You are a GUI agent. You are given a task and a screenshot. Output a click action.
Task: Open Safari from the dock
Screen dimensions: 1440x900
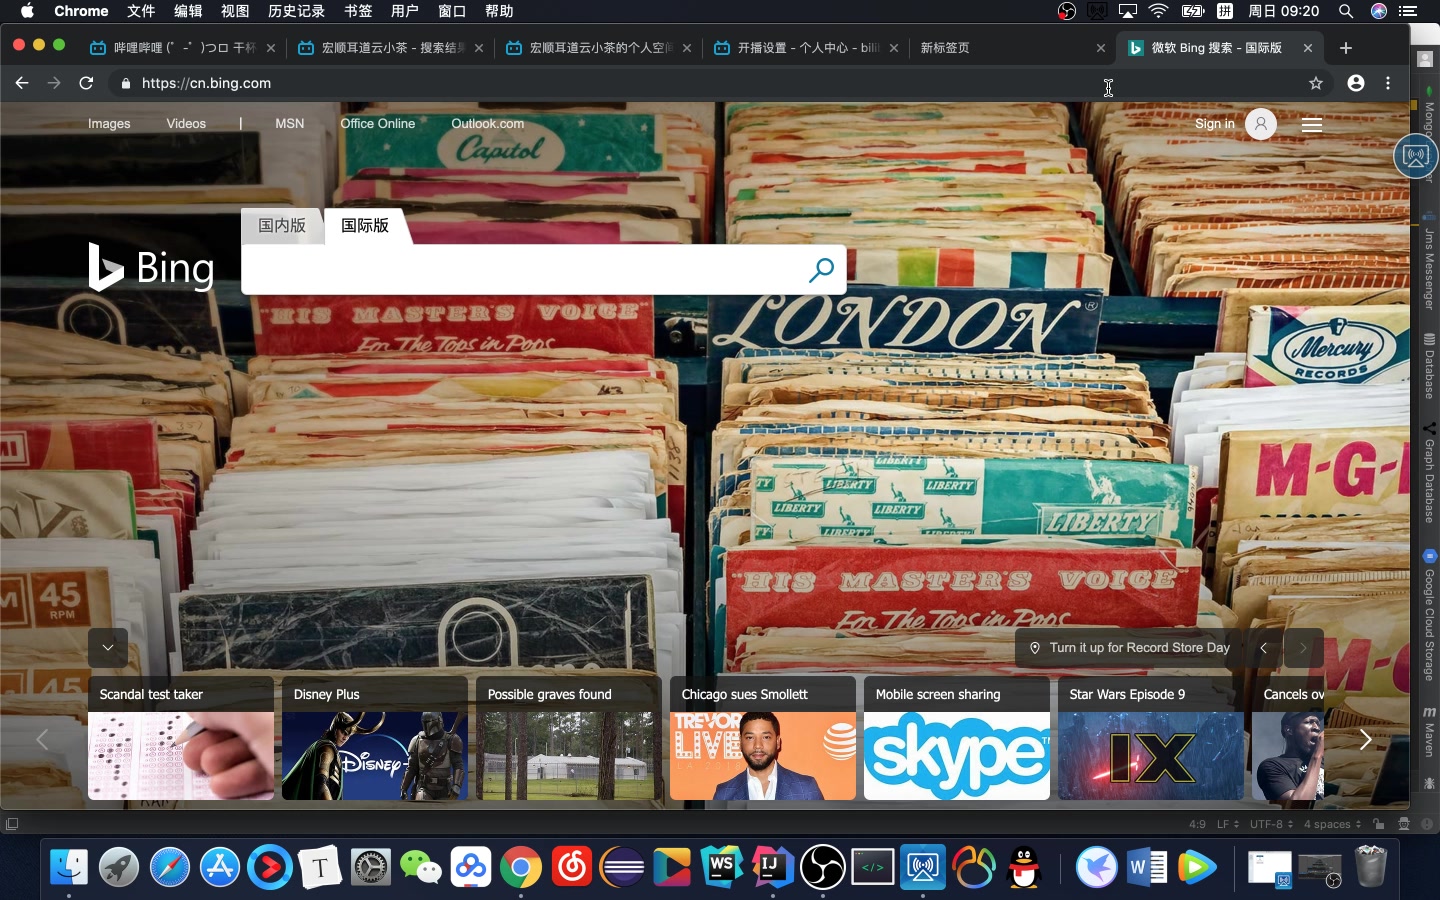[x=169, y=867]
